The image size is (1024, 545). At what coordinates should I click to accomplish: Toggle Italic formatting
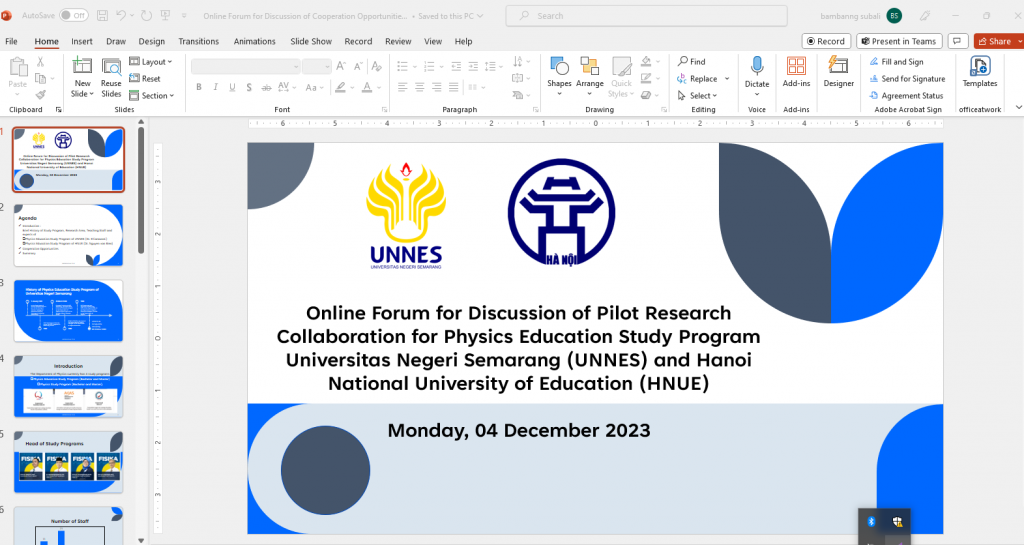coord(215,87)
